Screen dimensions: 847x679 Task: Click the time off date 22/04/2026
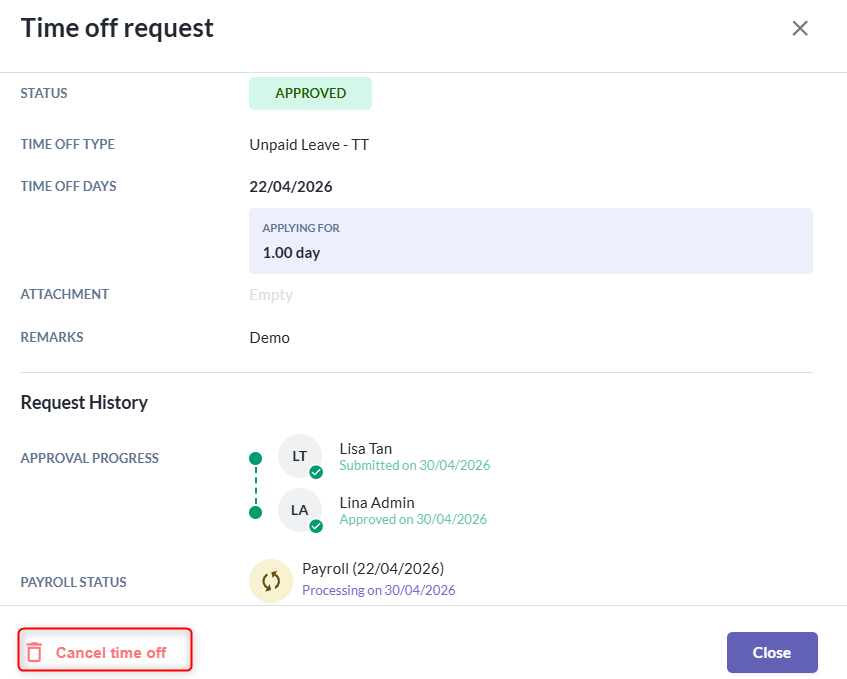[291, 187]
